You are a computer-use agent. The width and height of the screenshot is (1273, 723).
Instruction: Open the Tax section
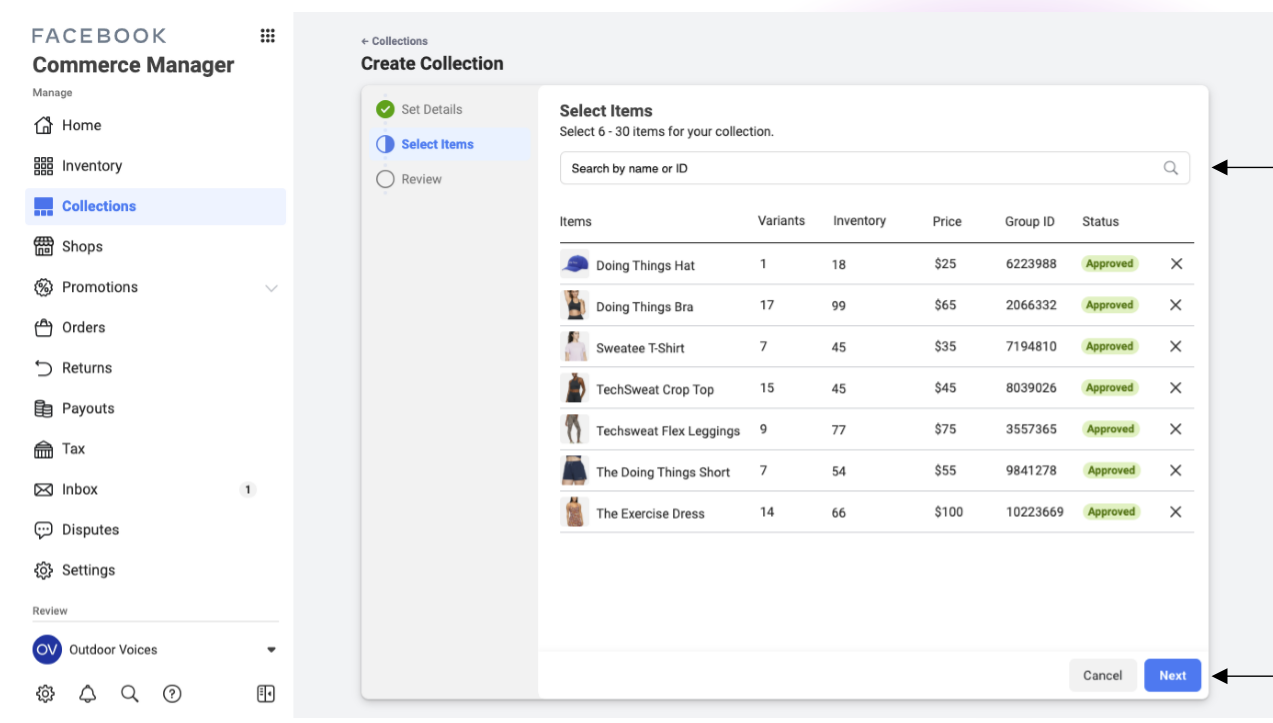75,448
